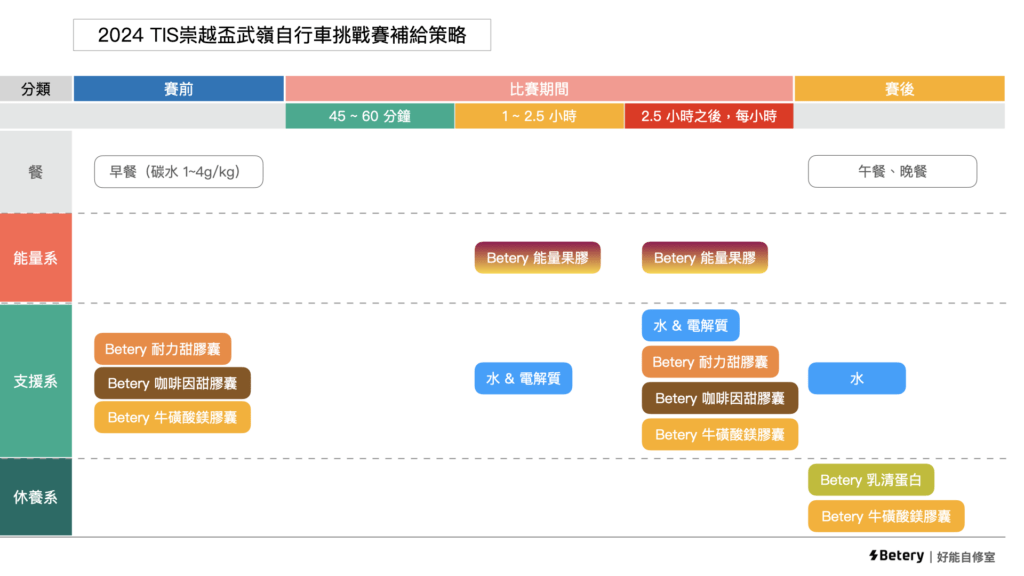Screen dimensions: 1024x576
Task: Toggle the 水 & 電解質 chip in the 2.5 小時 column
Action: point(690,325)
